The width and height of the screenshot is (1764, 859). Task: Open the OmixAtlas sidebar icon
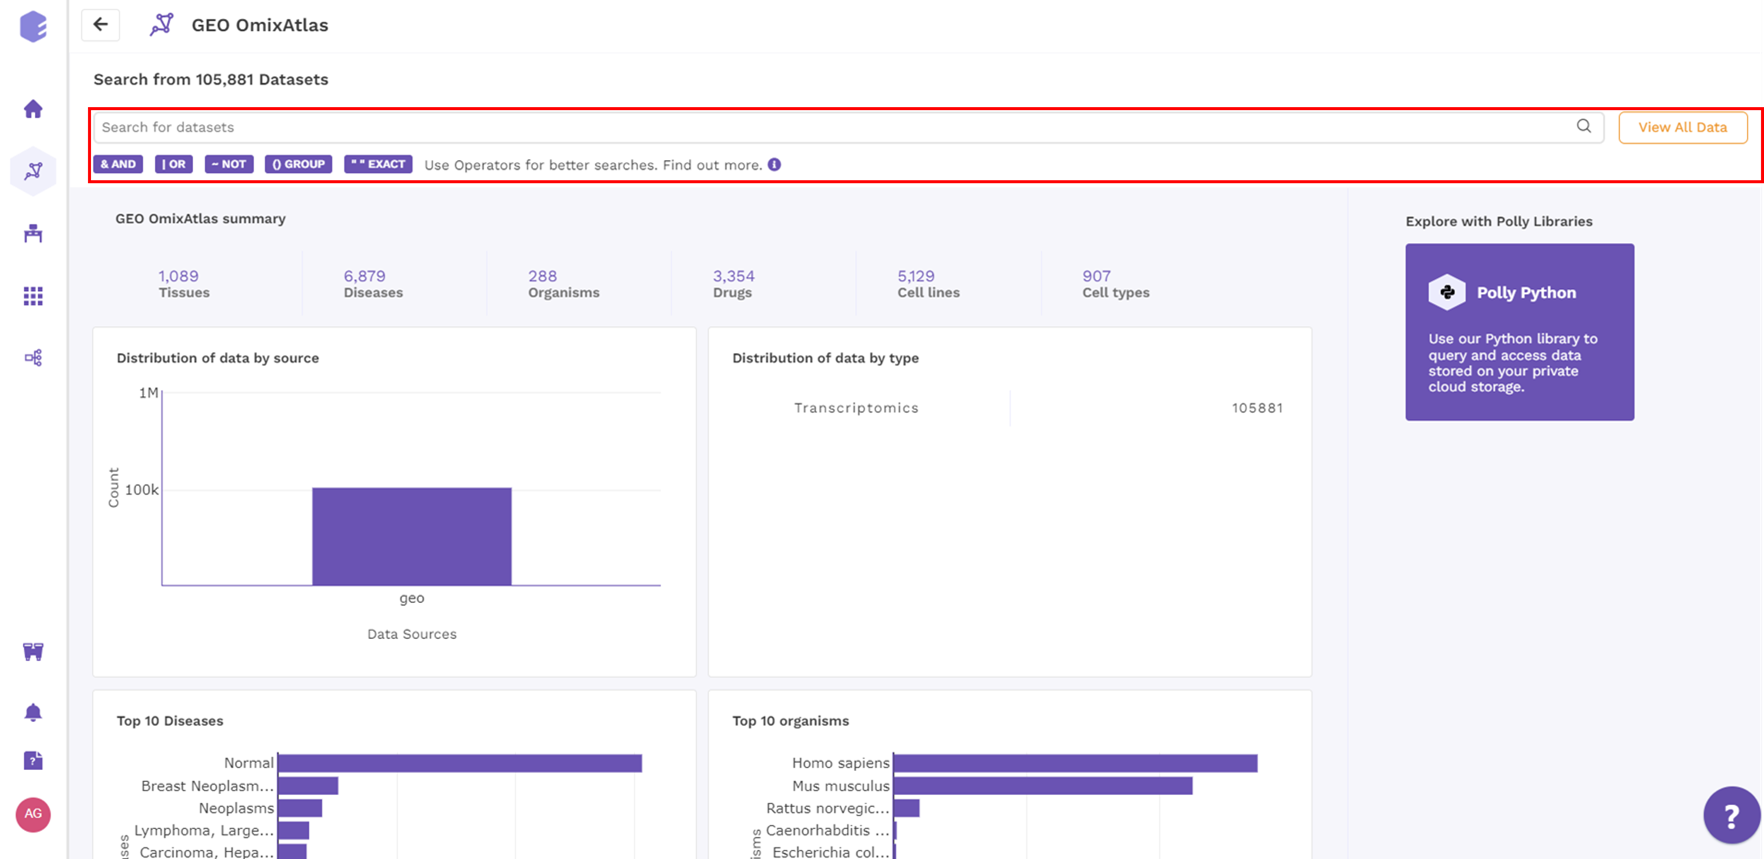(x=33, y=171)
